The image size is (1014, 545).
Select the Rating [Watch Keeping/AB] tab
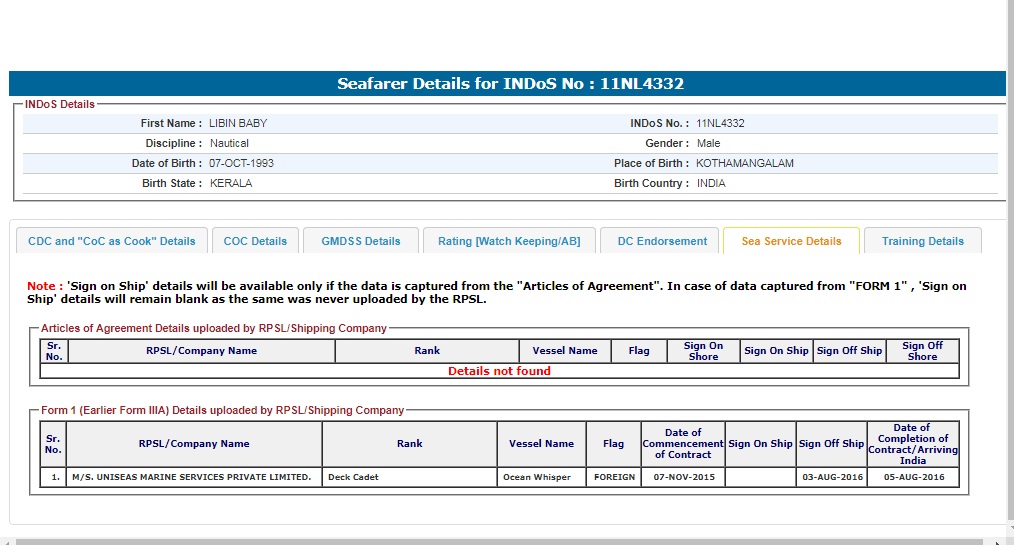pos(509,241)
